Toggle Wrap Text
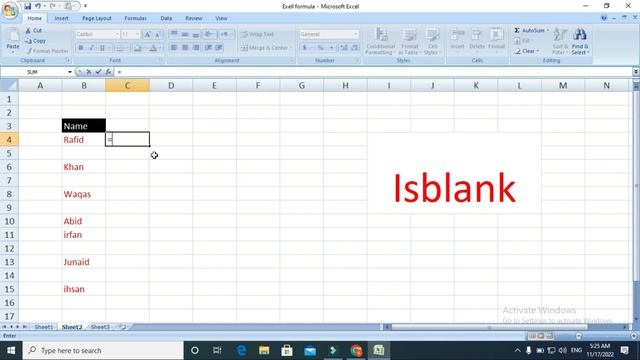Image resolution: width=640 pixels, height=360 pixels. [x=257, y=34]
